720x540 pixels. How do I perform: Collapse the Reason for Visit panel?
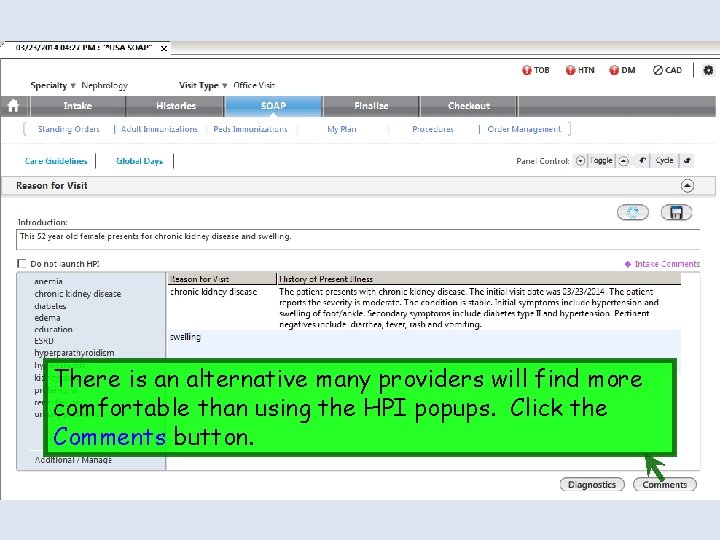687,186
